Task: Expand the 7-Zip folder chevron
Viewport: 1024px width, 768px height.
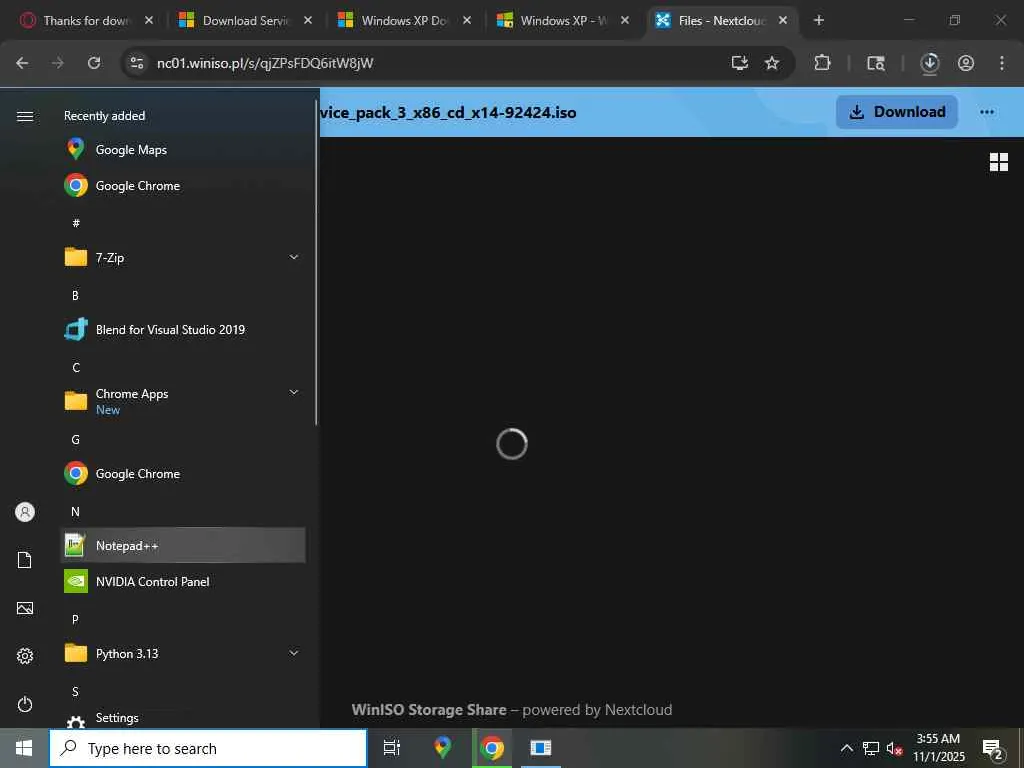Action: (x=294, y=257)
